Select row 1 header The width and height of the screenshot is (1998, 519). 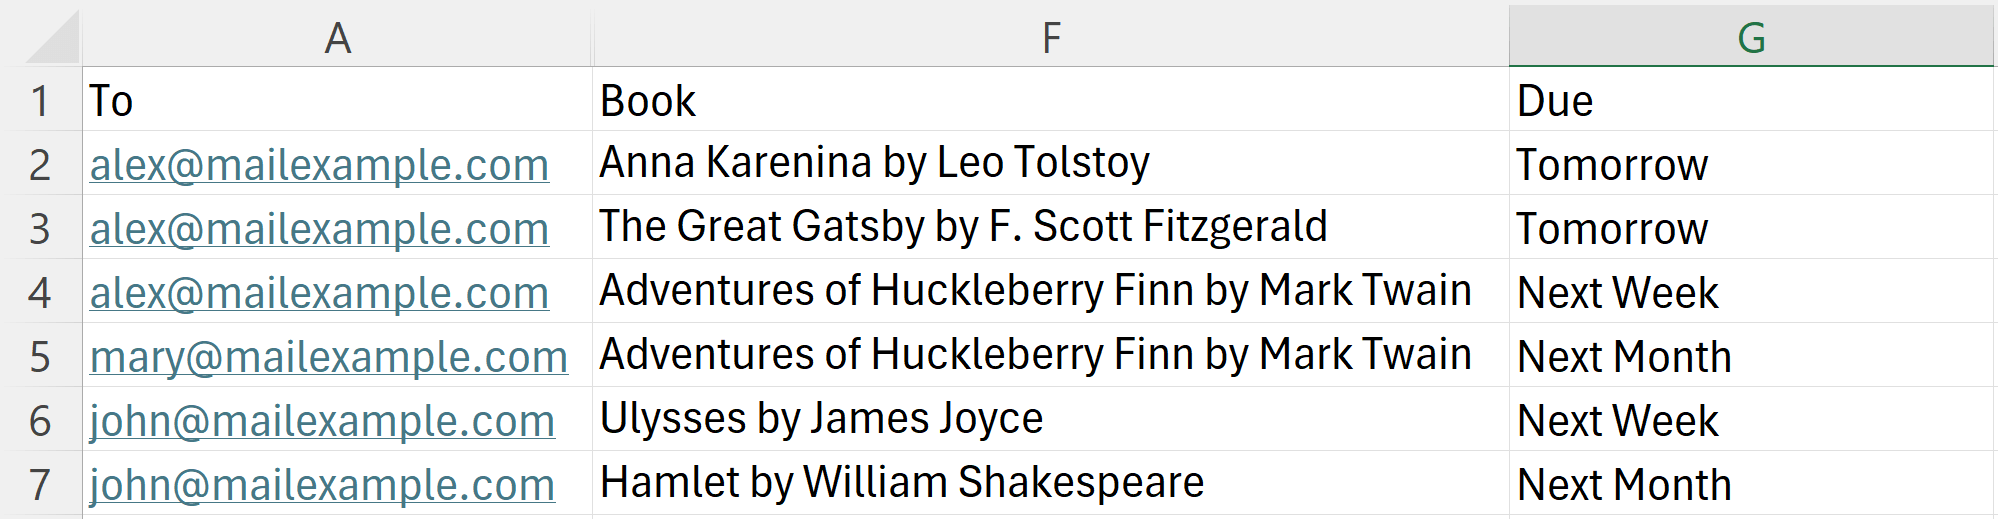pyautogui.click(x=40, y=101)
